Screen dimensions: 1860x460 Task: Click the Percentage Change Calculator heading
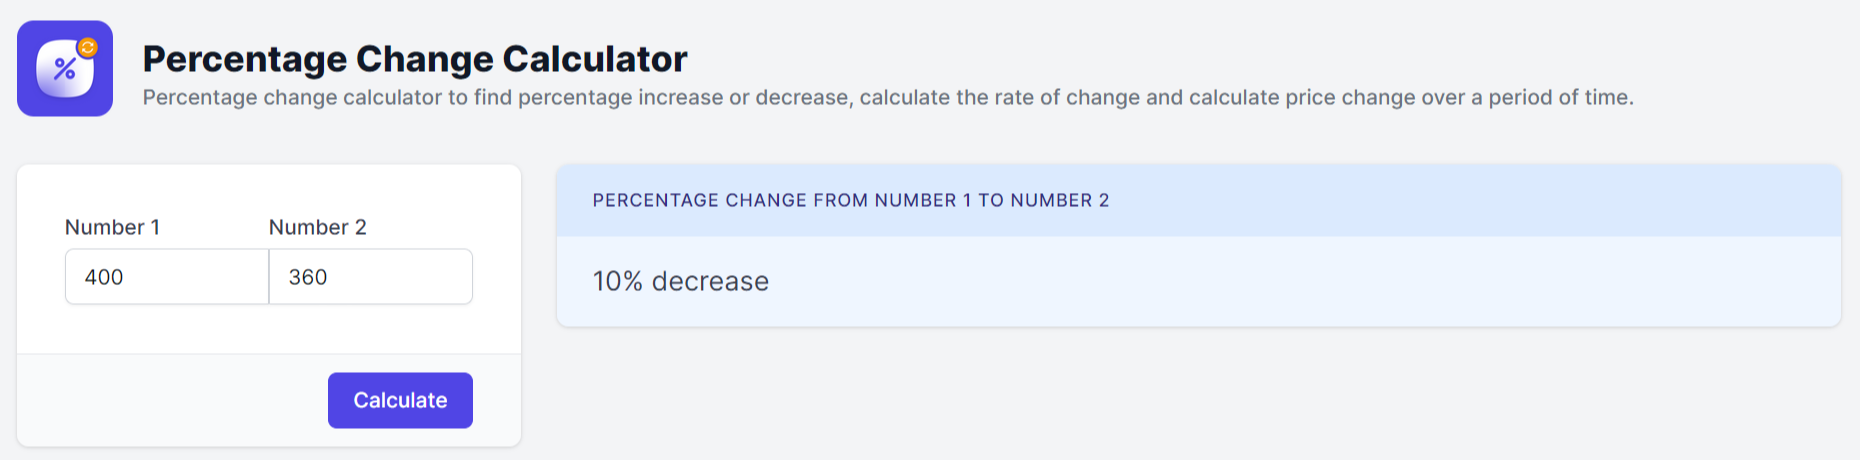tap(415, 59)
